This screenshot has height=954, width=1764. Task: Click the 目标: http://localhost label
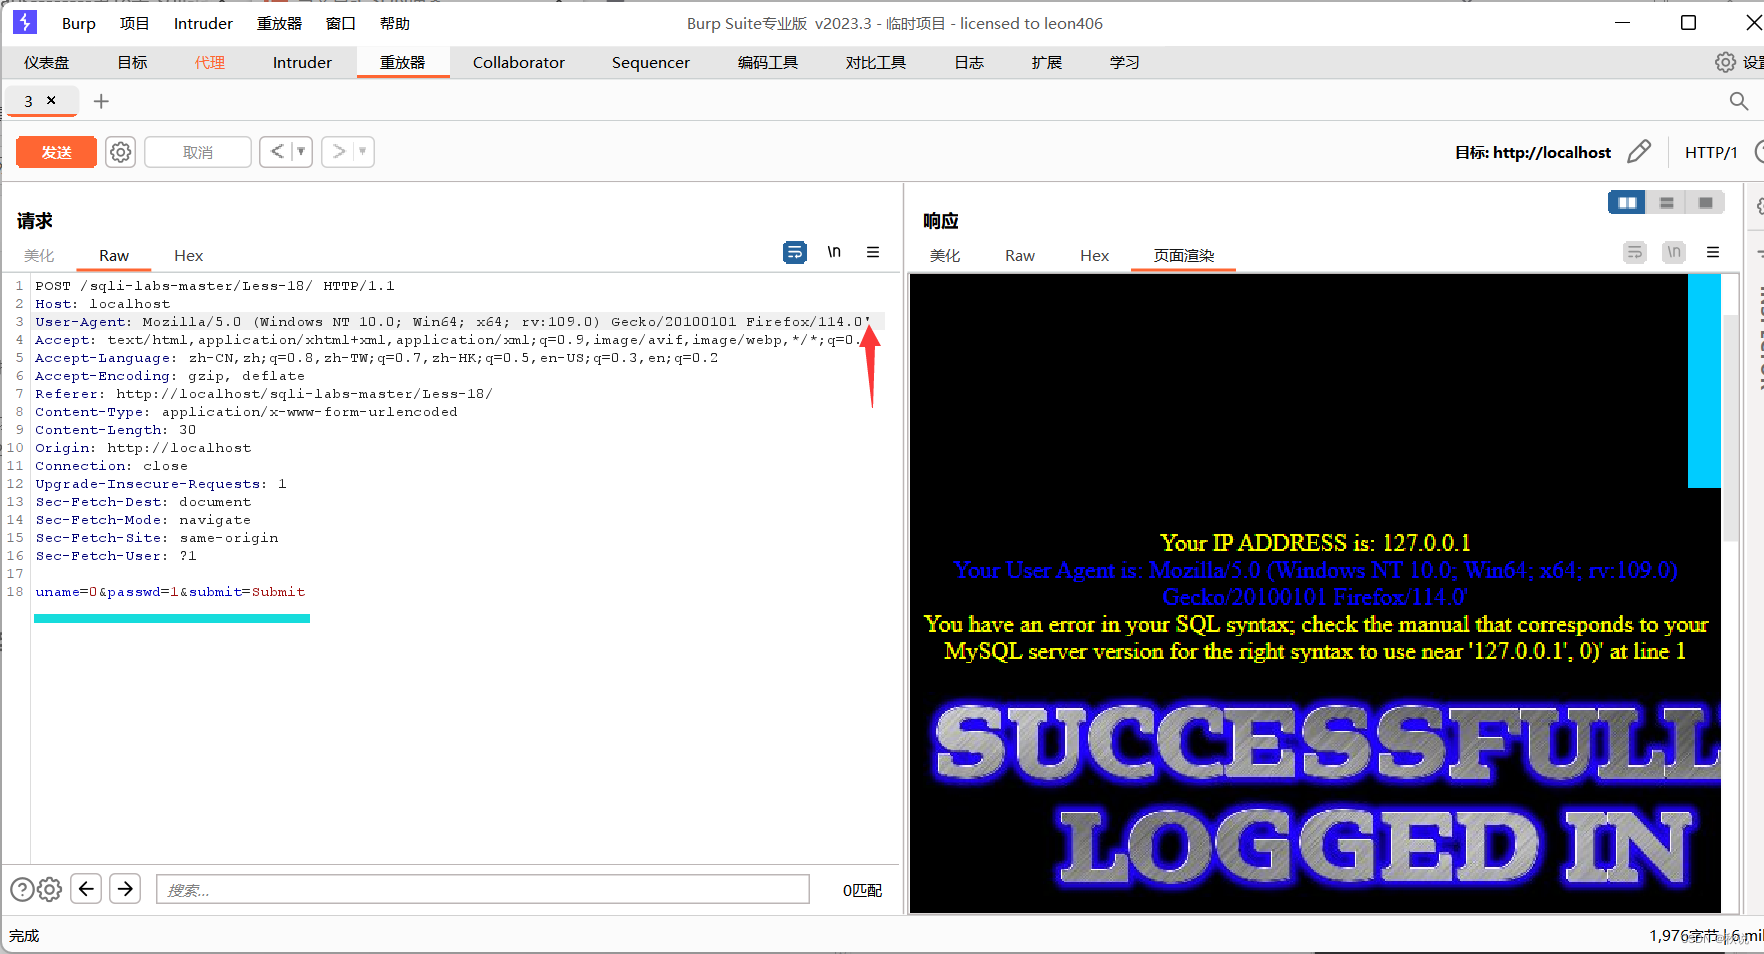tap(1533, 152)
